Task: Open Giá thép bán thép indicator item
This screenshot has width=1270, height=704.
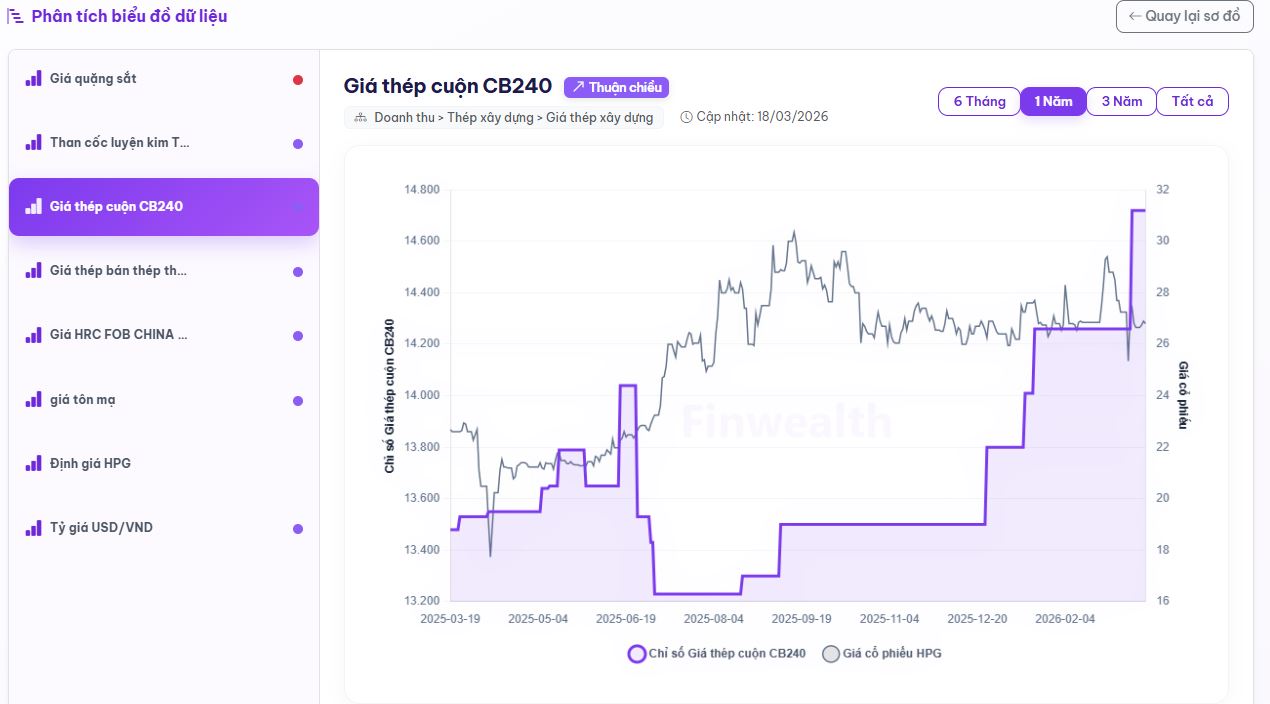Action: [118, 271]
